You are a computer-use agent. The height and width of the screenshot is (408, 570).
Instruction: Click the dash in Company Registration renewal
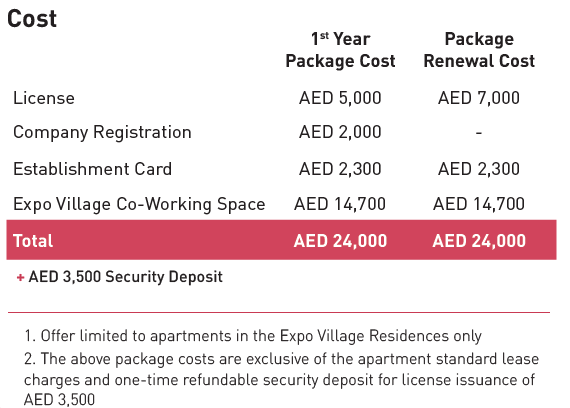479,133
